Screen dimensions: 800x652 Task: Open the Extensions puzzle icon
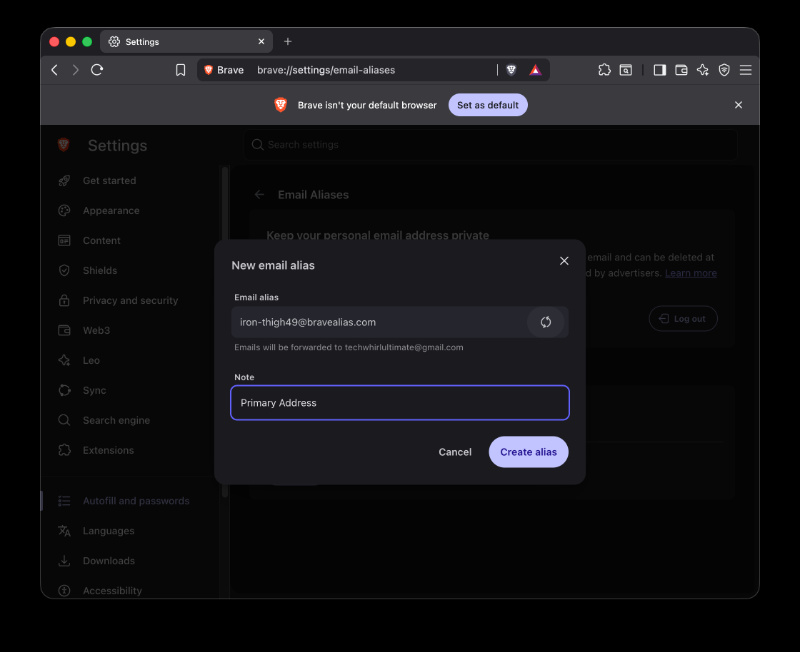[x=604, y=70]
